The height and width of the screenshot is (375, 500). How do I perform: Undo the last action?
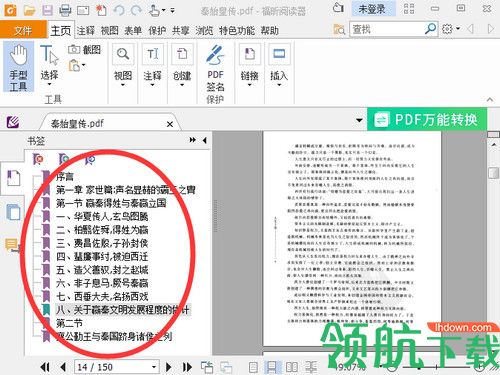point(119,10)
